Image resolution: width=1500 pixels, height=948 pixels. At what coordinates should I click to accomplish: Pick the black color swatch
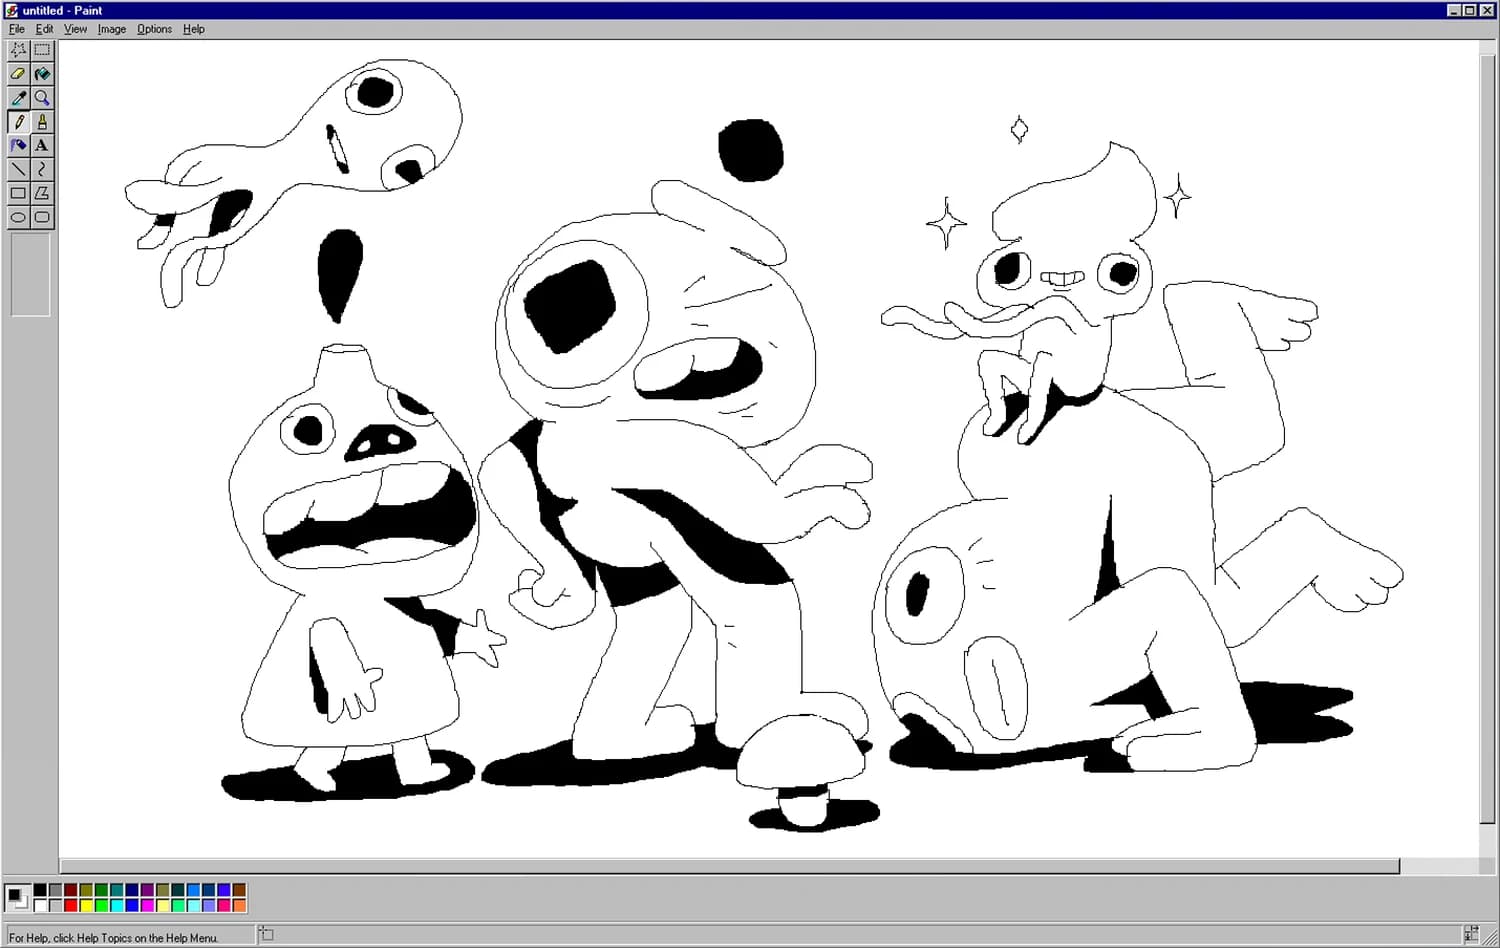40,890
